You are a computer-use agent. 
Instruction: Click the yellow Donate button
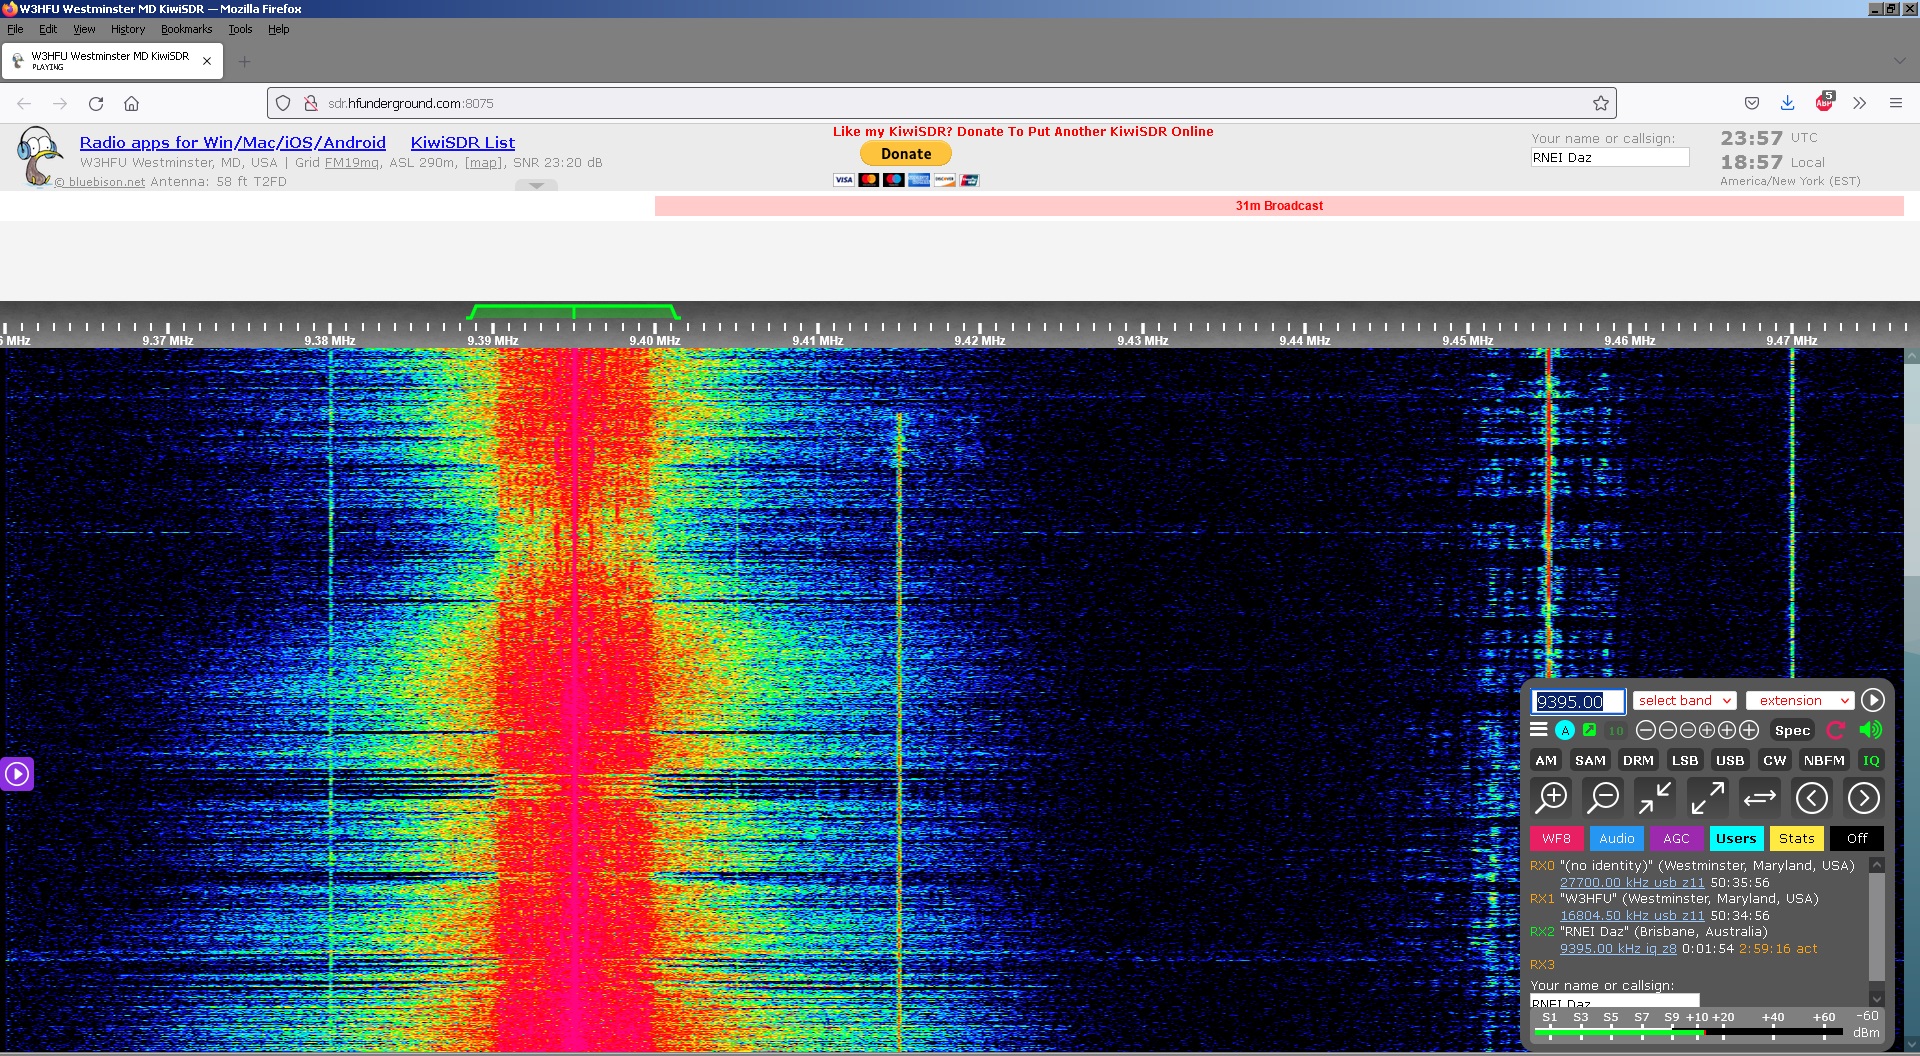906,154
